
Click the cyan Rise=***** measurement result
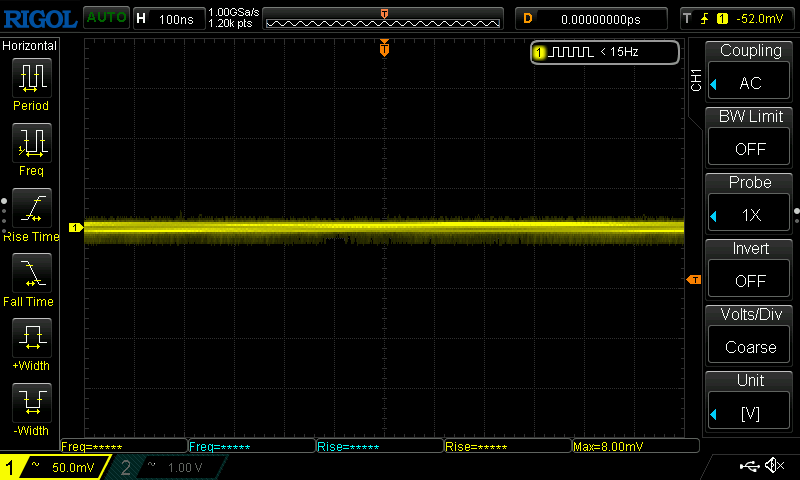(x=380, y=446)
